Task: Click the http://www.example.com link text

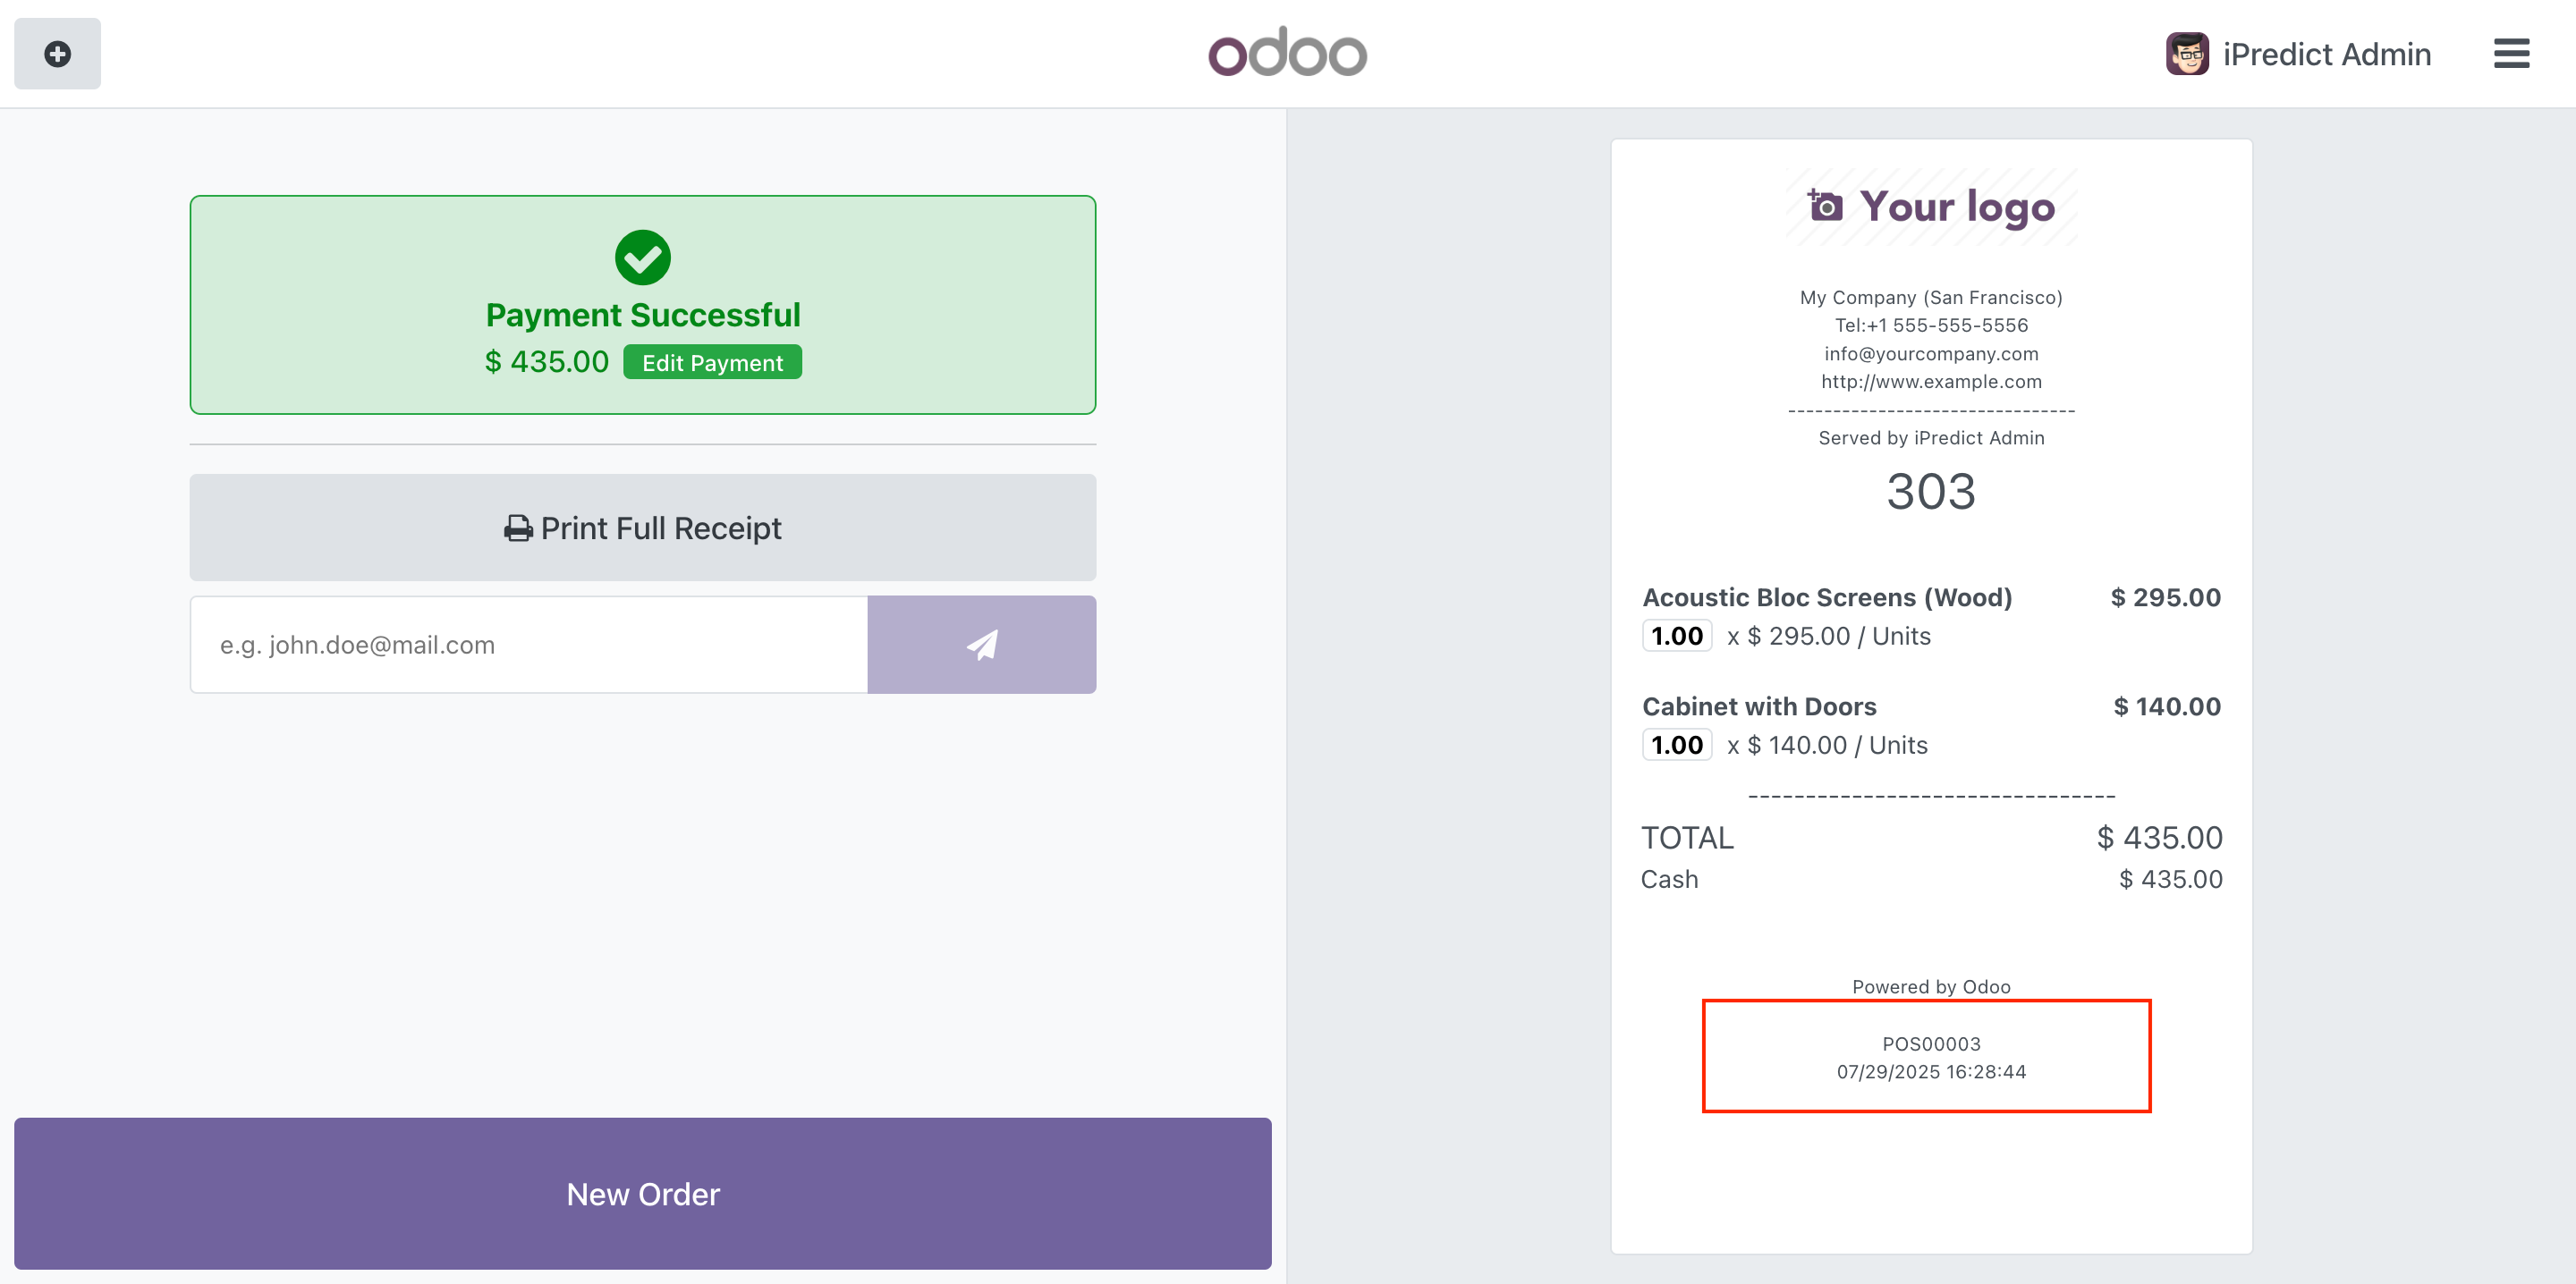Action: pyautogui.click(x=1930, y=381)
